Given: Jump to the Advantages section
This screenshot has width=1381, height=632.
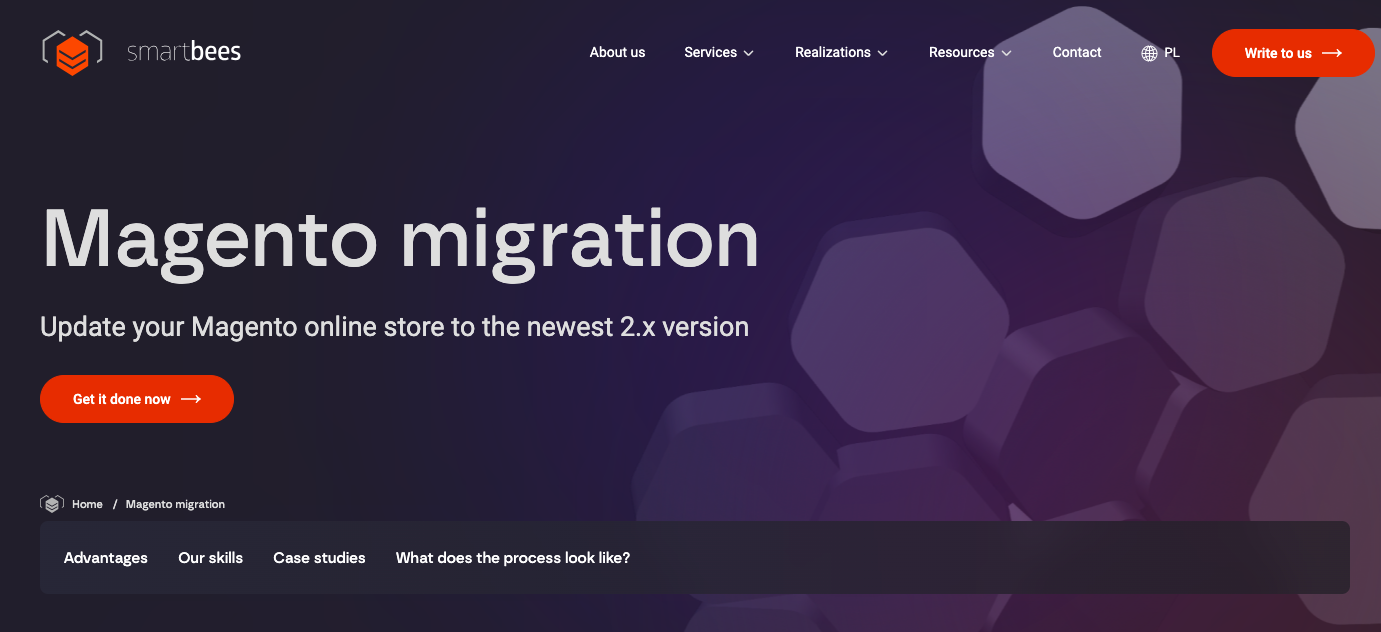Looking at the screenshot, I should click(105, 558).
